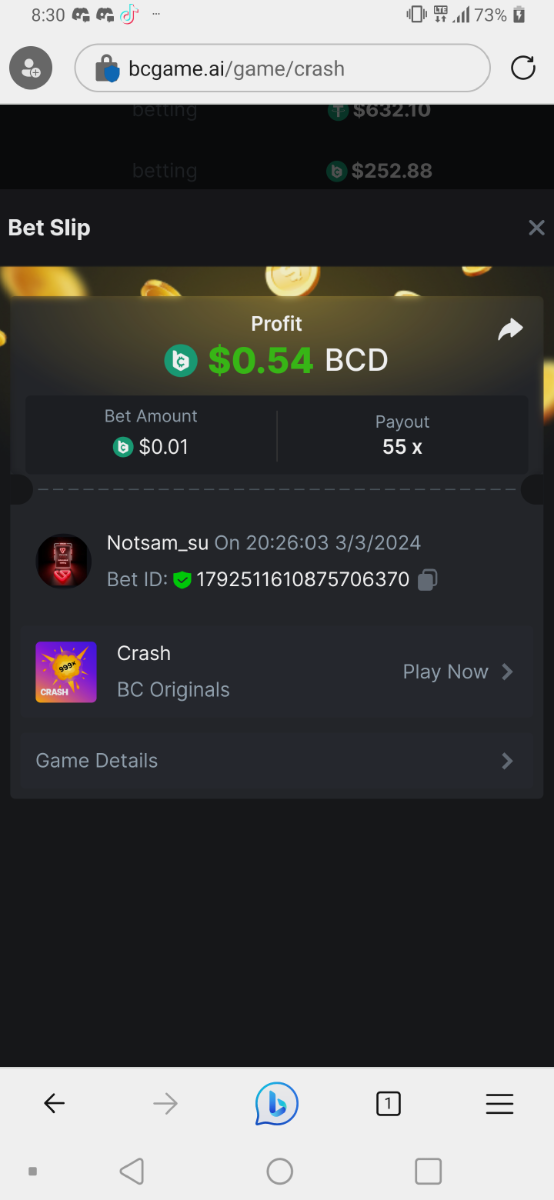The height and width of the screenshot is (1200, 554).
Task: Copy the Bet ID using copy icon
Action: (428, 579)
